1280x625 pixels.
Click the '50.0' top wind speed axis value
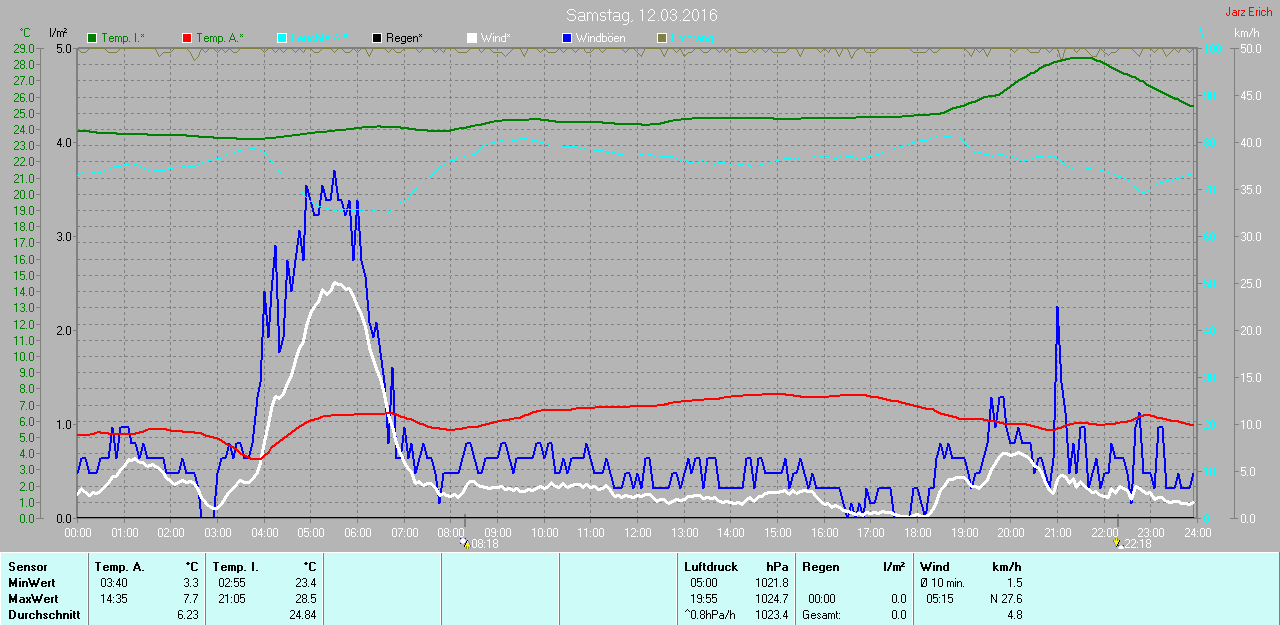(1249, 48)
